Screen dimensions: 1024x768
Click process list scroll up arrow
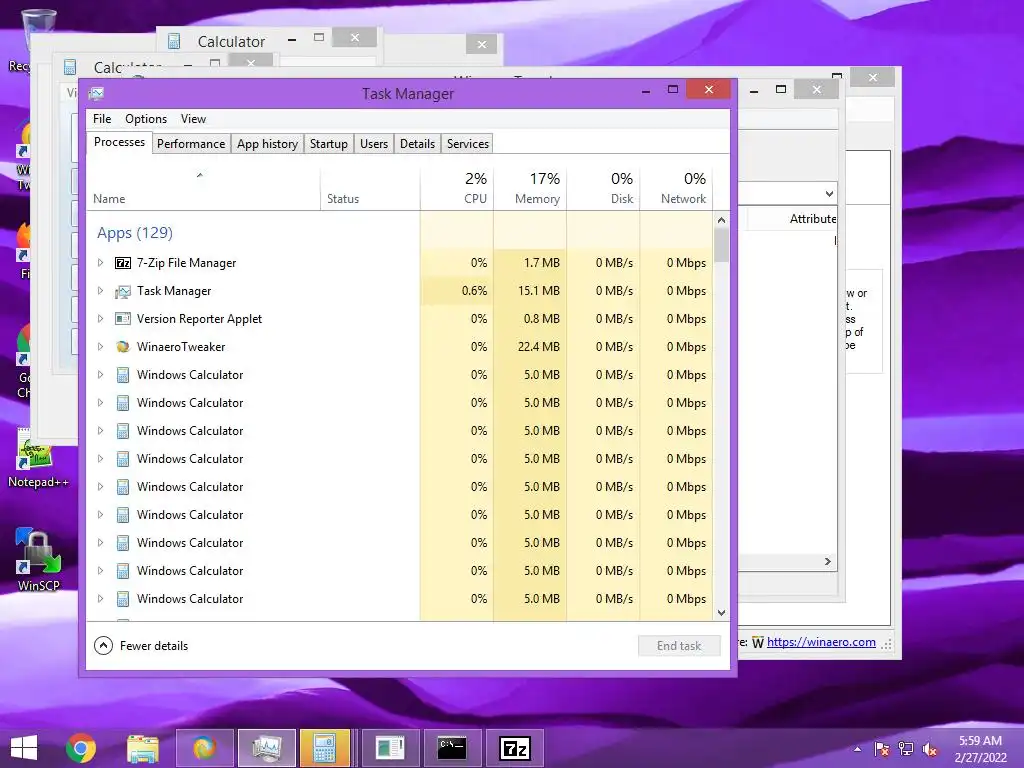coord(721,220)
